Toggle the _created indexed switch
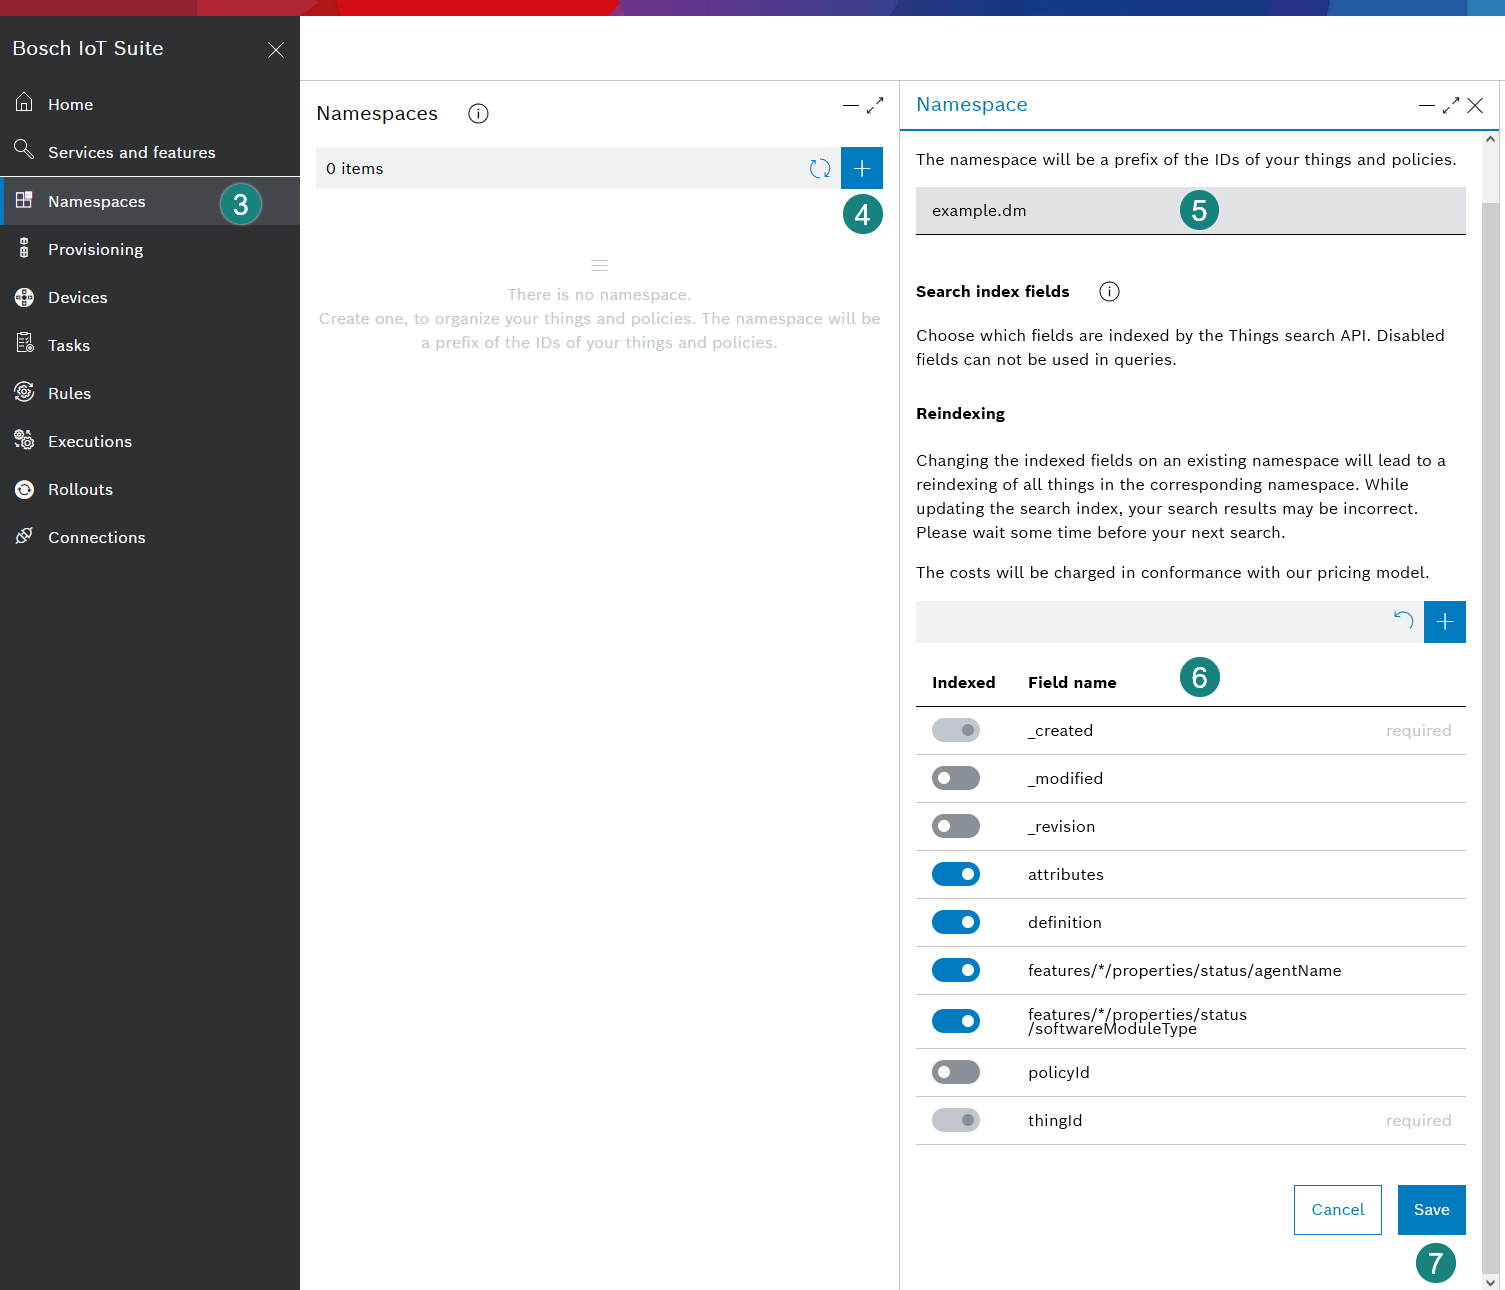Viewport: 1505px width, 1290px height. click(x=956, y=730)
